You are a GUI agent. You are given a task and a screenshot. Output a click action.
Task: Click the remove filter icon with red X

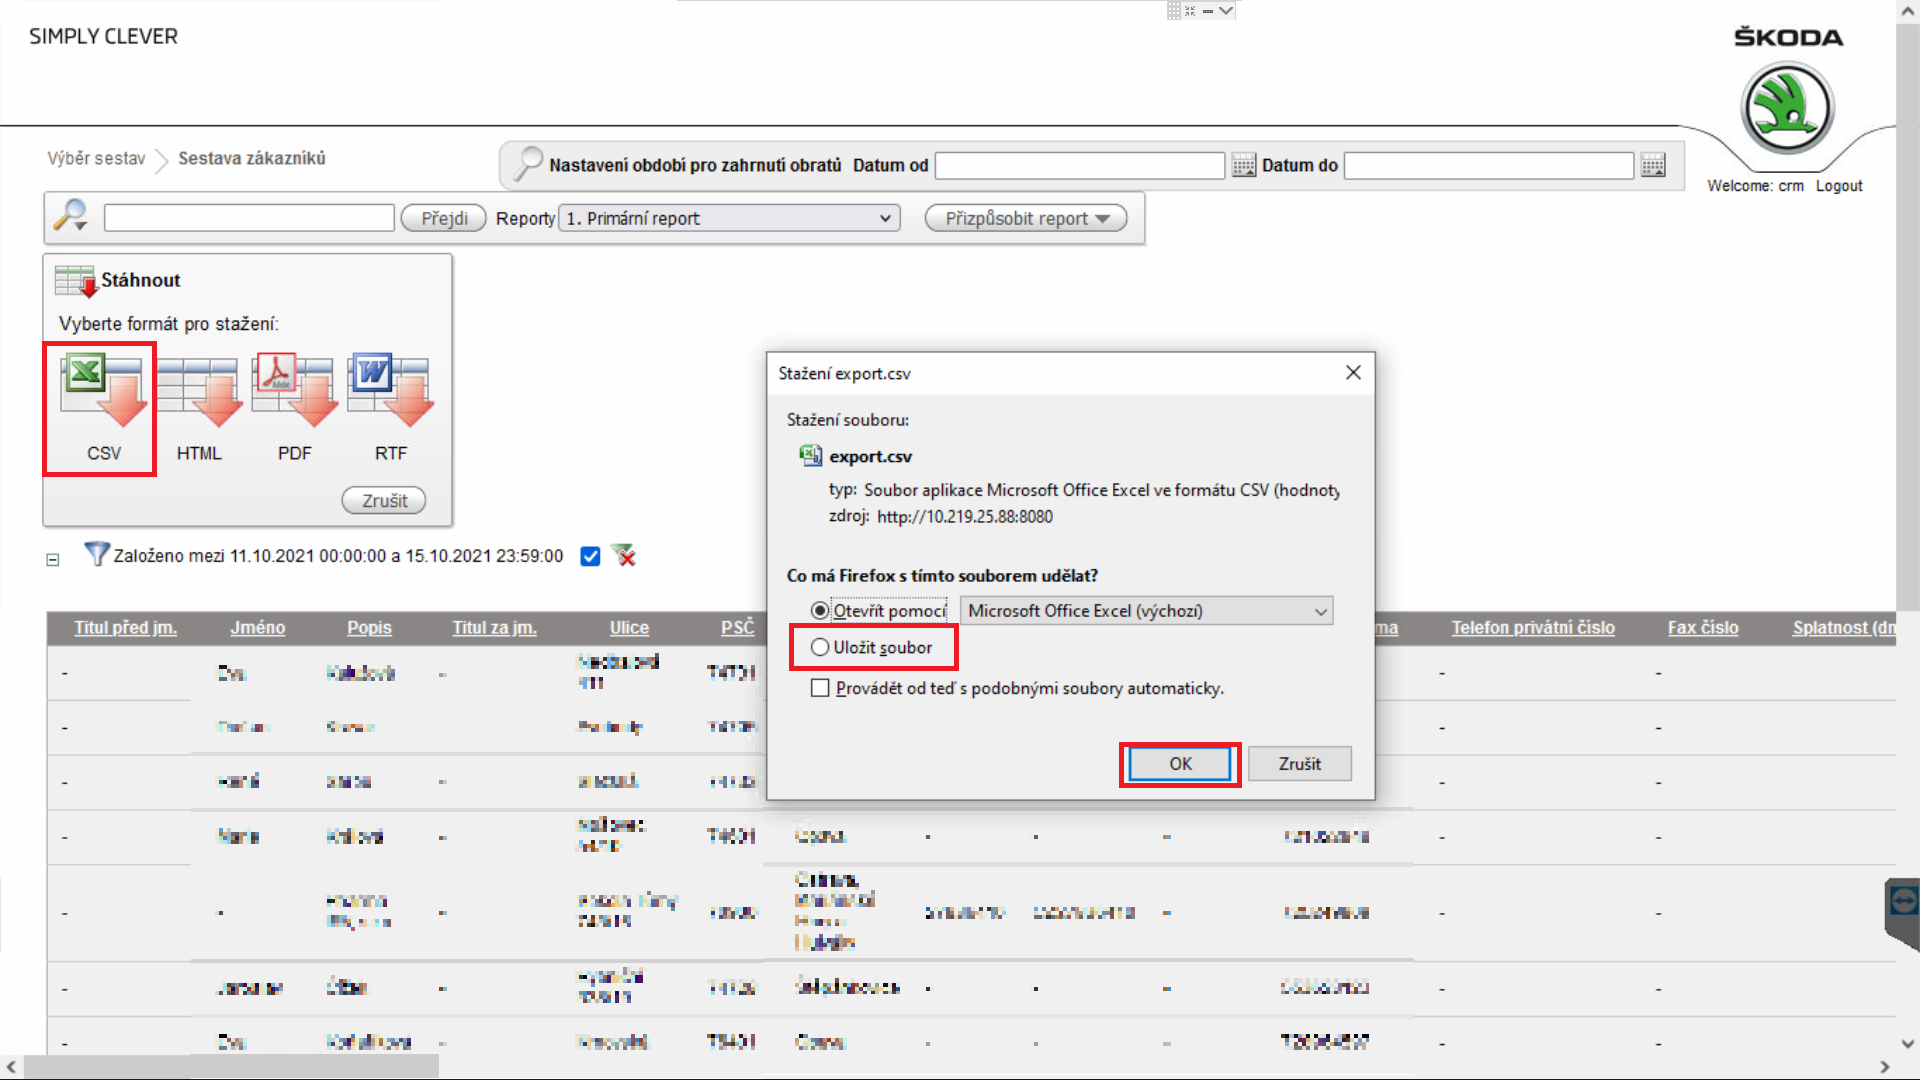click(x=624, y=556)
